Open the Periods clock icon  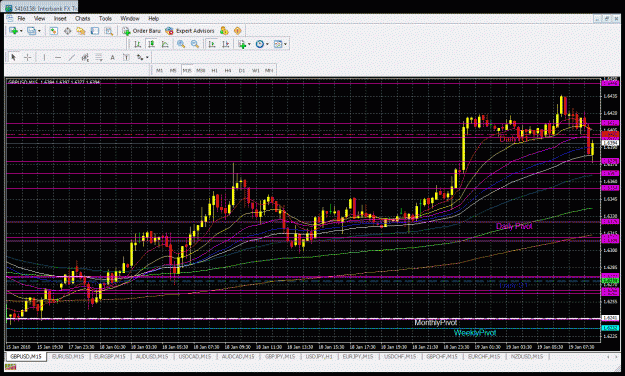(x=260, y=44)
